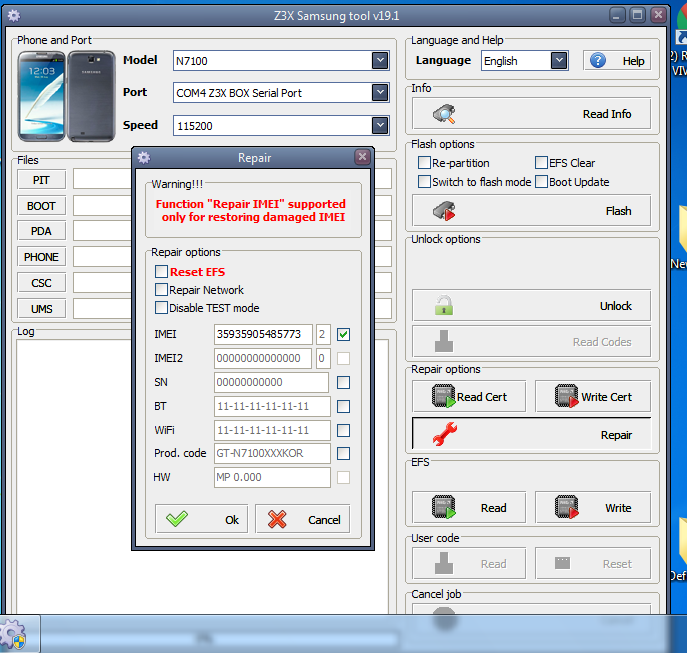Enable the Re-partition flash option
The width and height of the screenshot is (687, 653).
tap(424, 163)
